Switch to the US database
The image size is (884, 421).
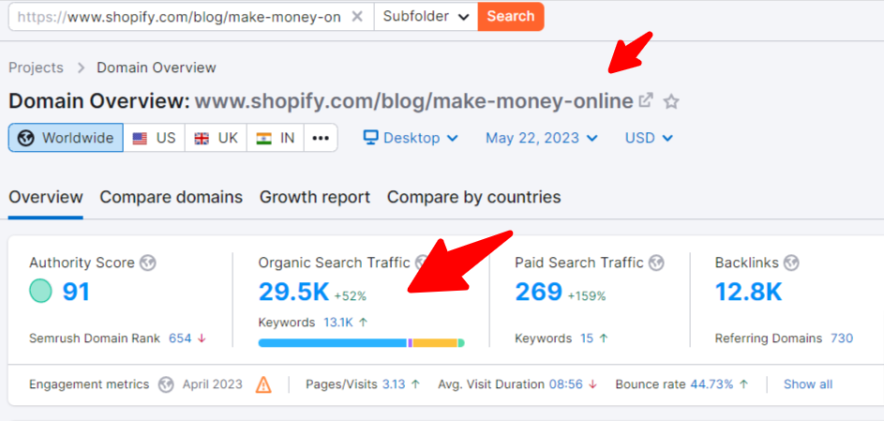[x=154, y=138]
